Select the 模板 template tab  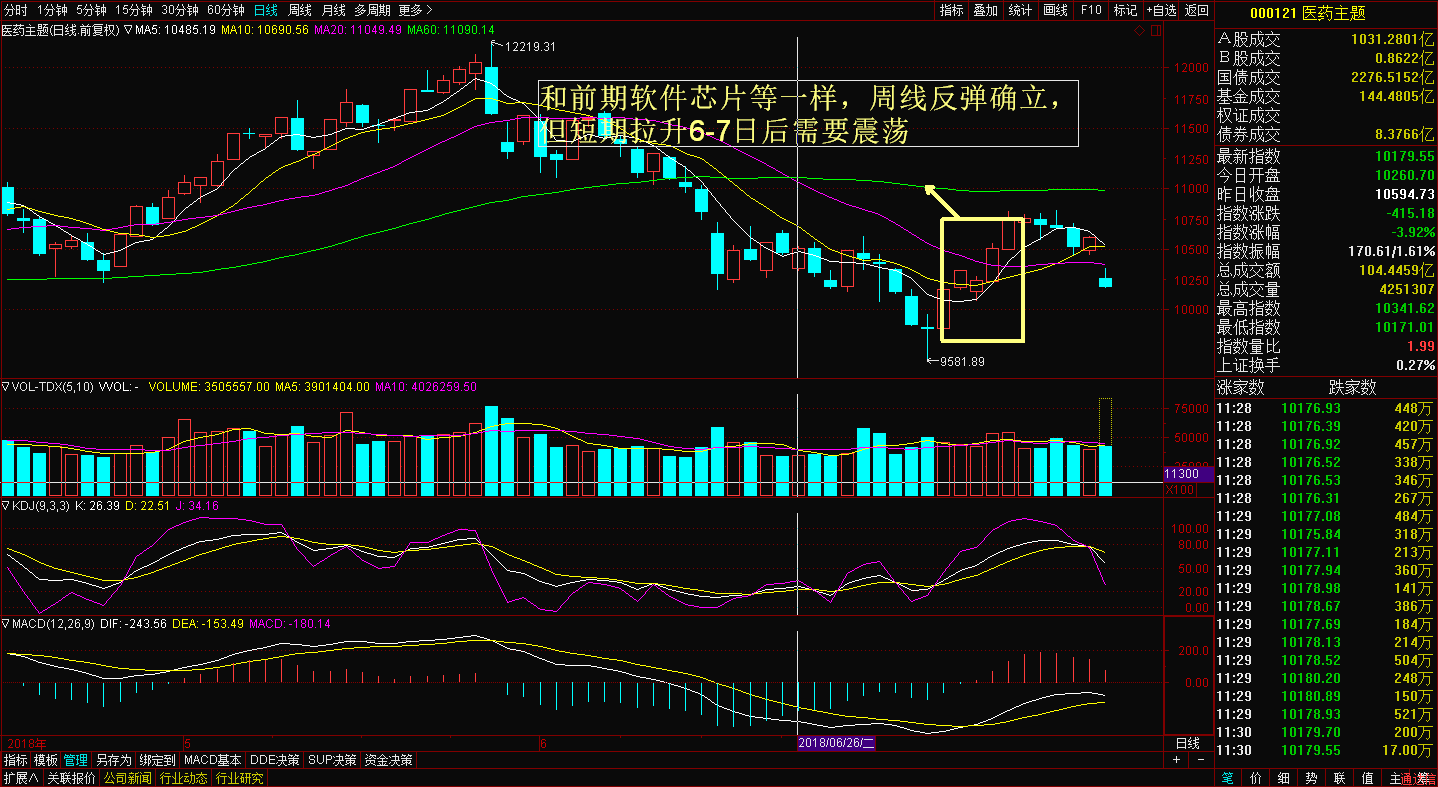pyautogui.click(x=46, y=760)
